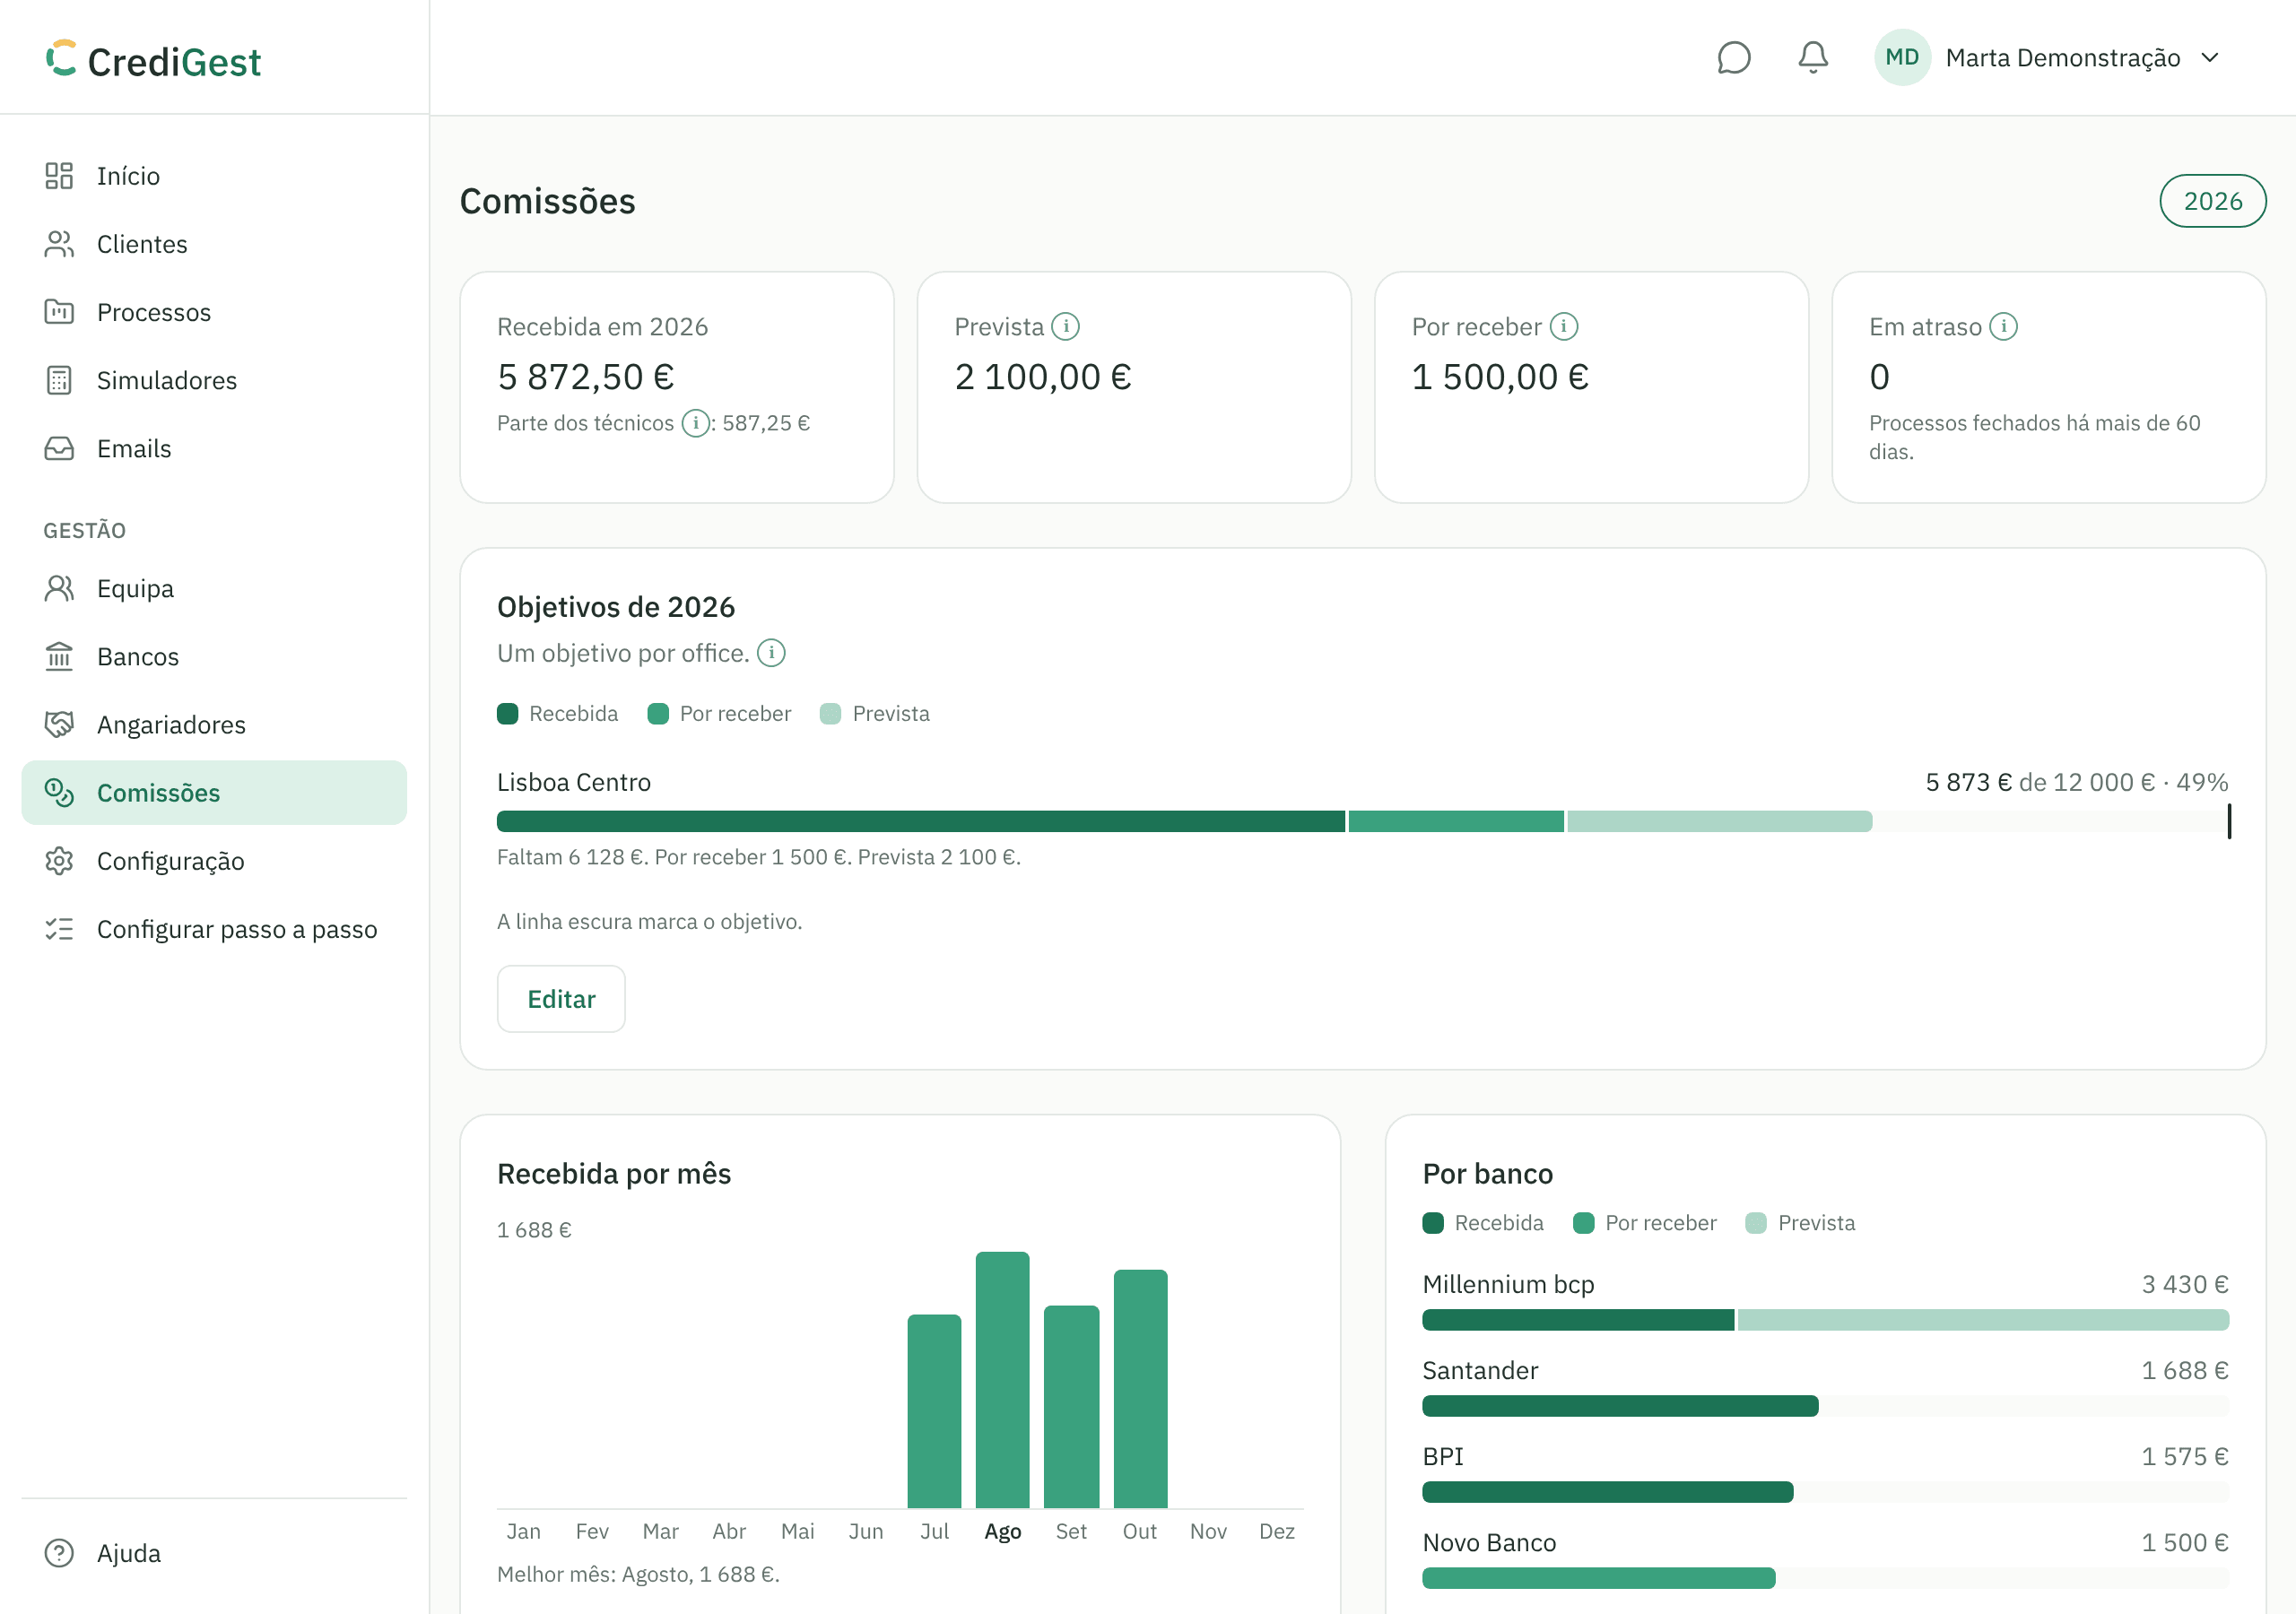Open the Bancos page link
Viewport: 2296px width, 1614px height.
214,656
